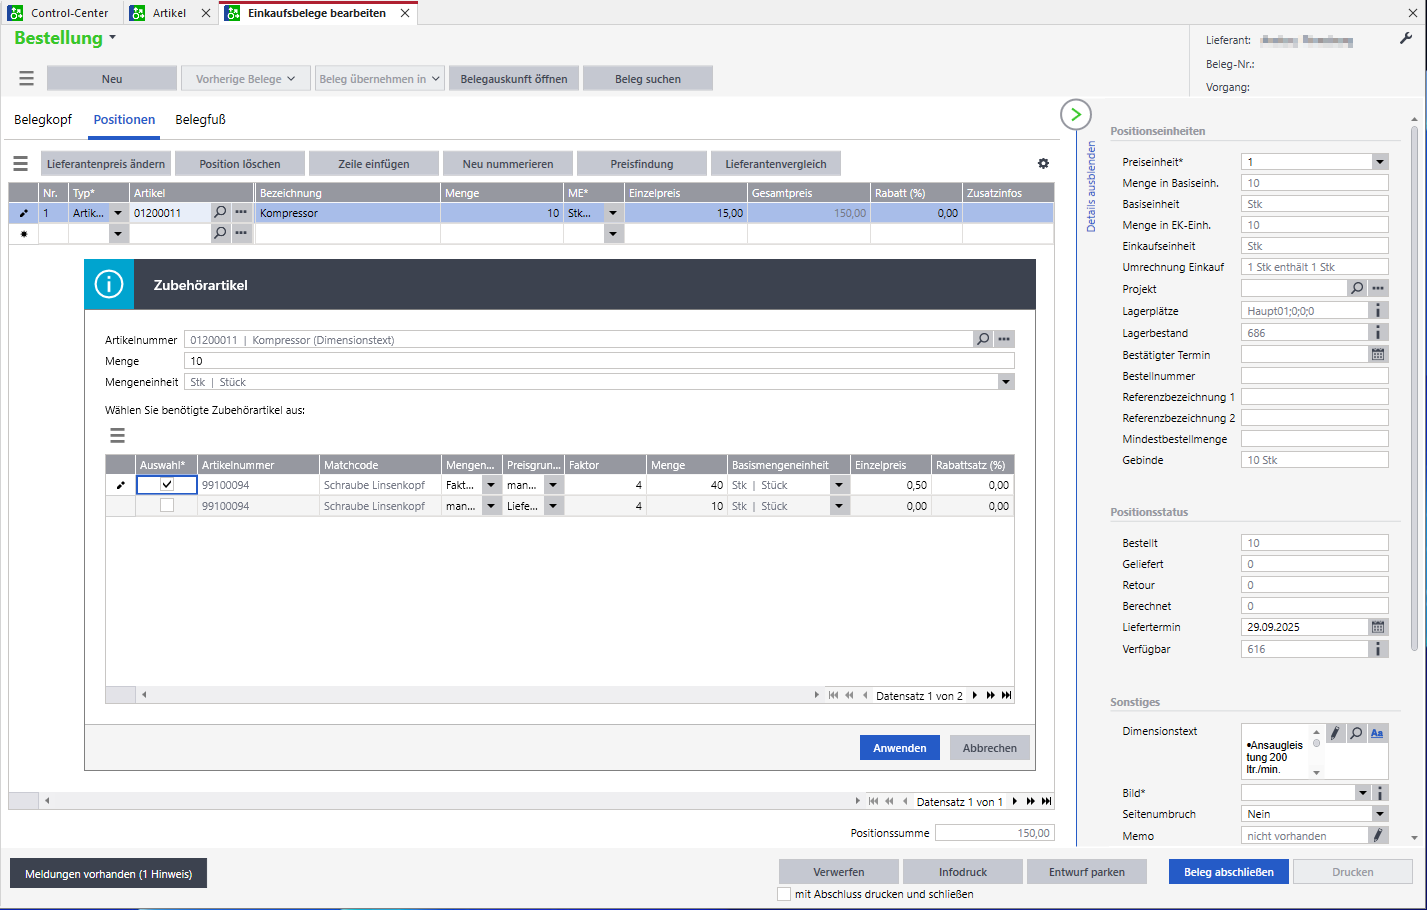Open the positions table gear settings

tap(1043, 164)
